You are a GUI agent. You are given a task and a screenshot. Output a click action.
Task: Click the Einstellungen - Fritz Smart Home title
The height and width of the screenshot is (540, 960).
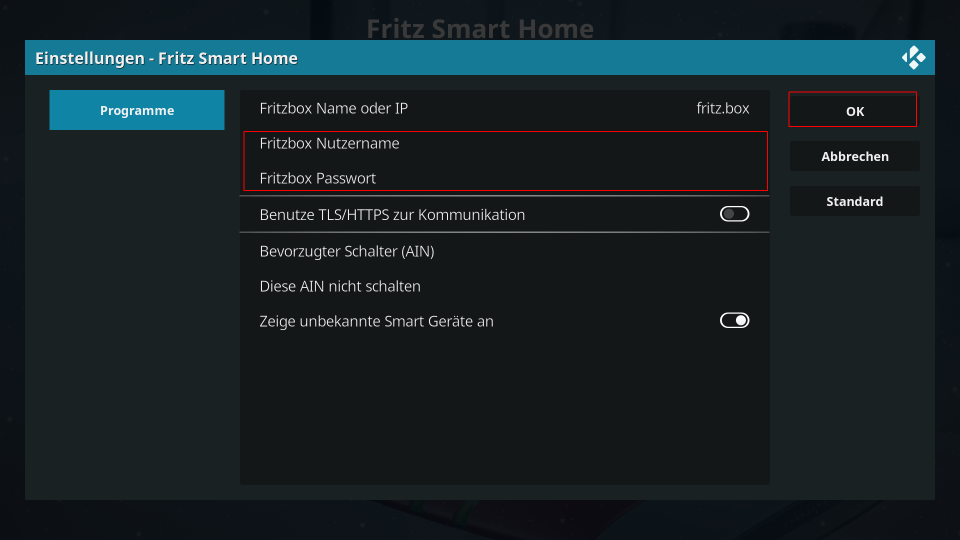pos(167,58)
